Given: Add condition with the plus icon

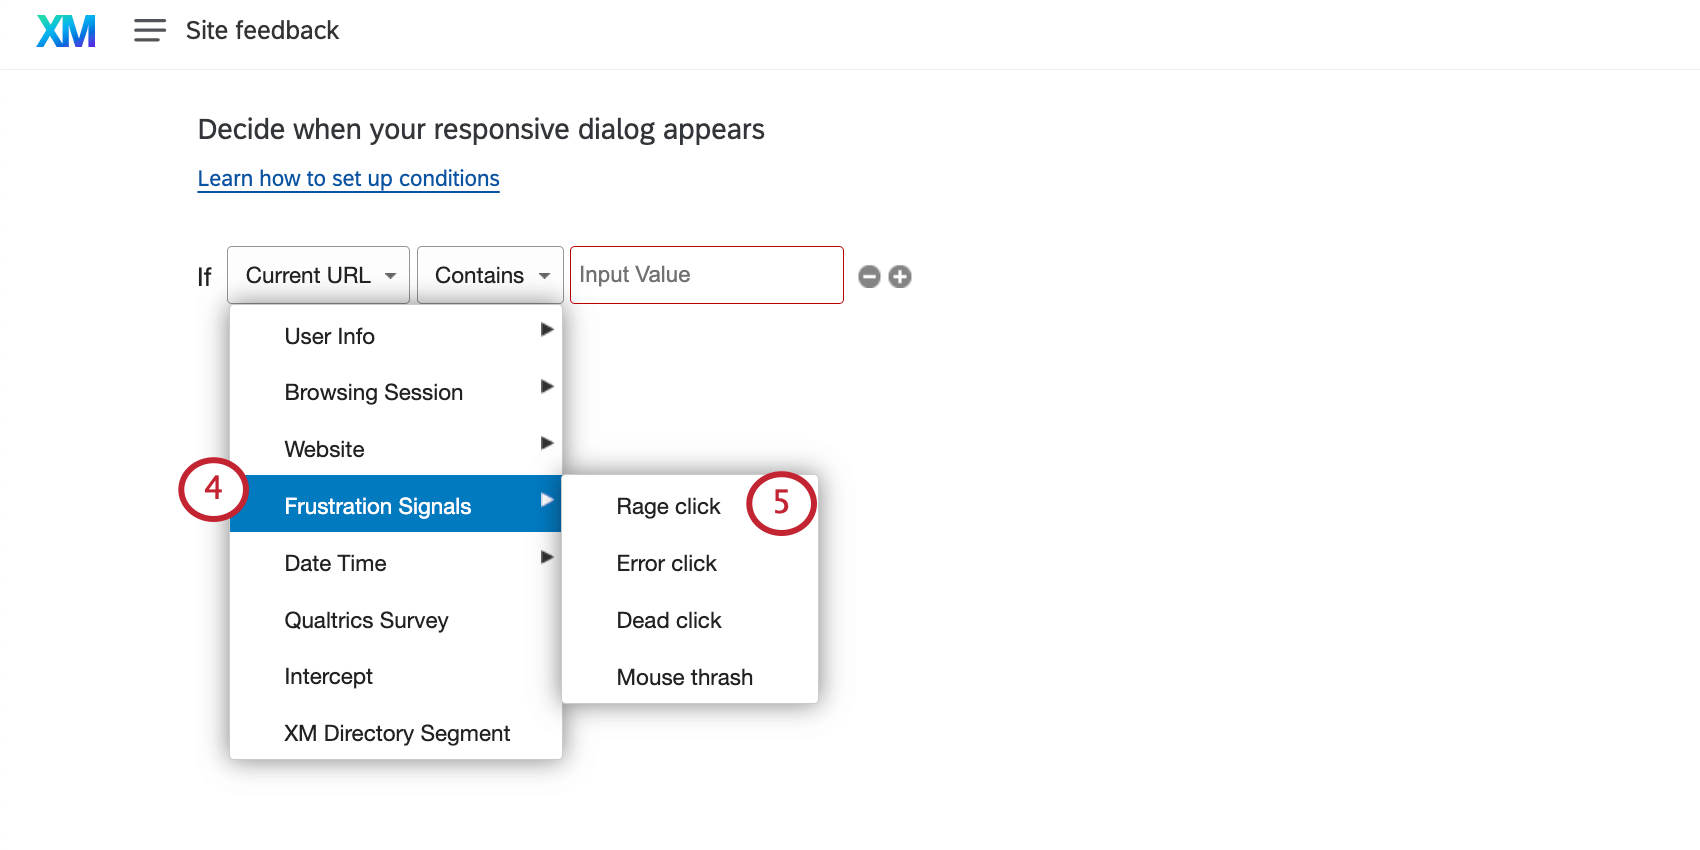Looking at the screenshot, I should pos(900,277).
